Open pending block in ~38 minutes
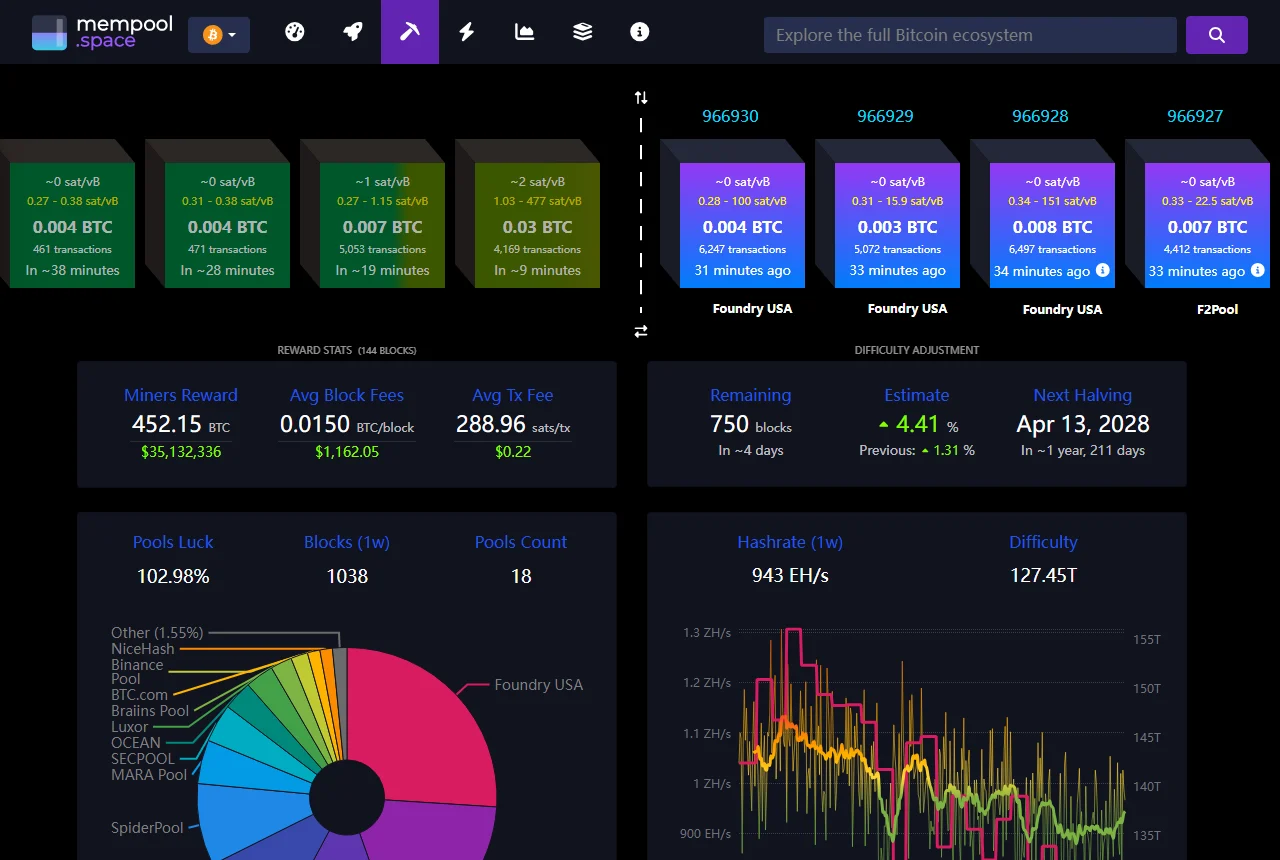Image resolution: width=1280 pixels, height=860 pixels. pos(72,226)
